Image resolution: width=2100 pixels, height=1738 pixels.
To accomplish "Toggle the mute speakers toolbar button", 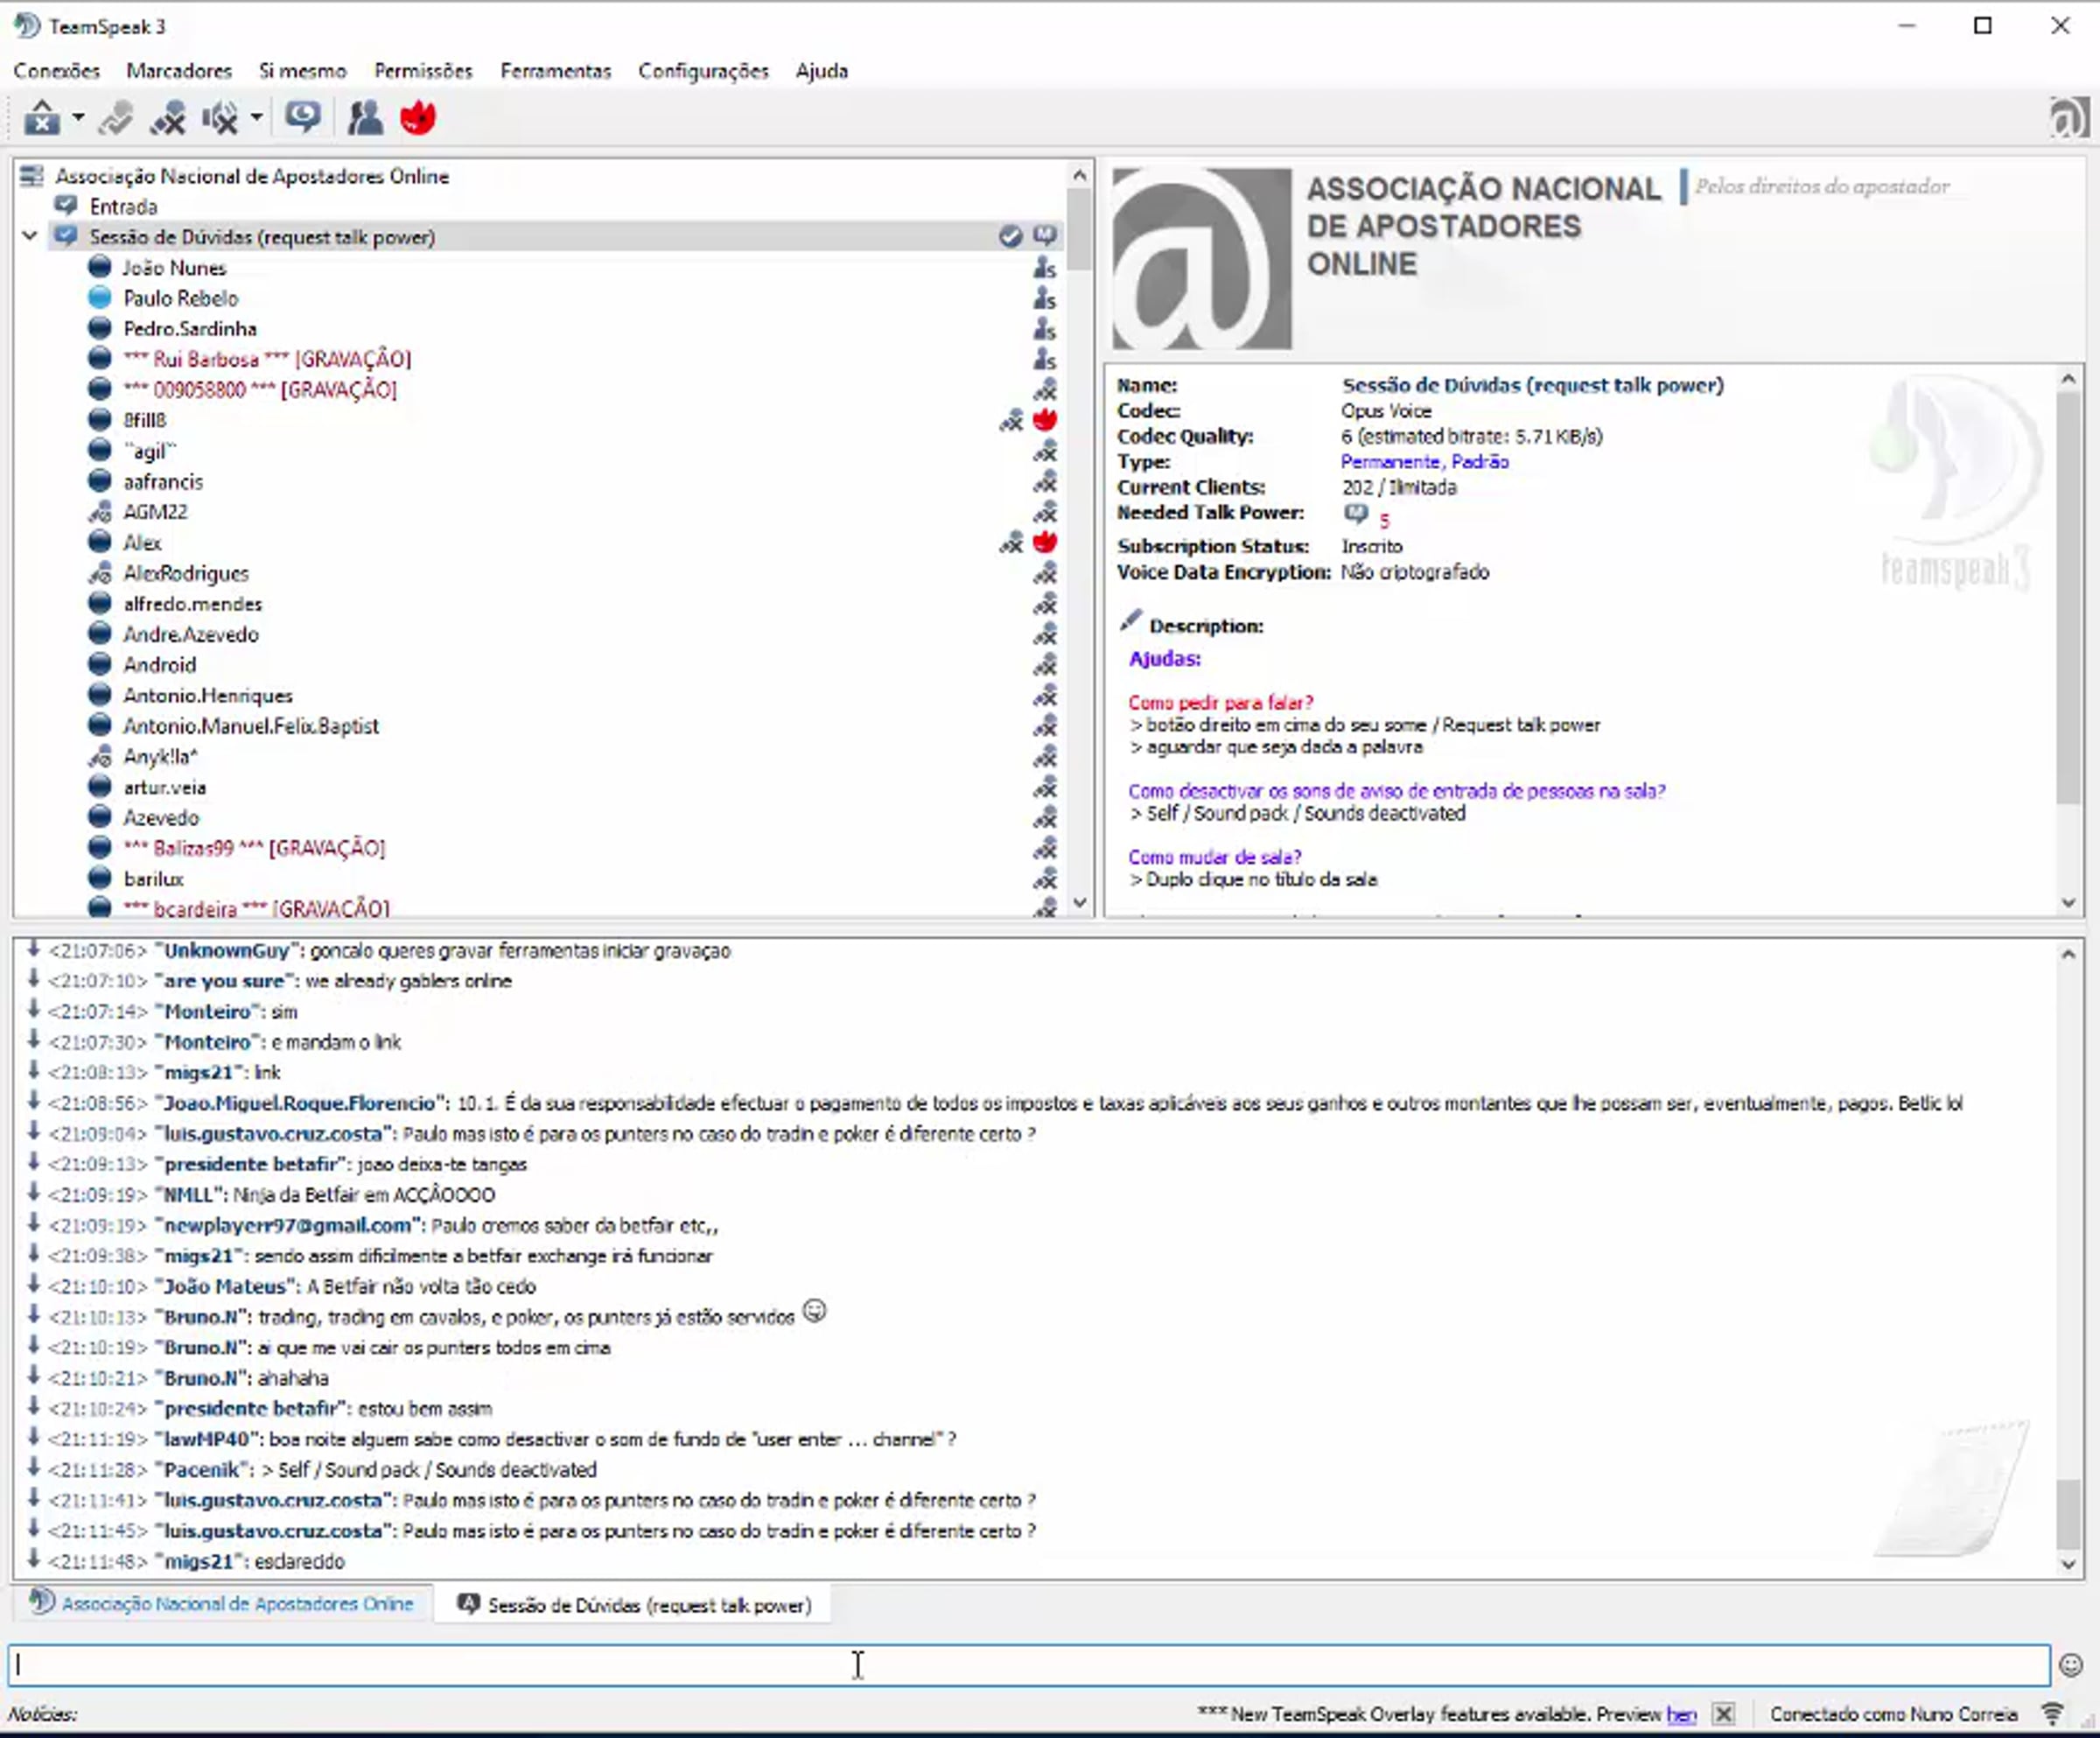I will coord(220,118).
